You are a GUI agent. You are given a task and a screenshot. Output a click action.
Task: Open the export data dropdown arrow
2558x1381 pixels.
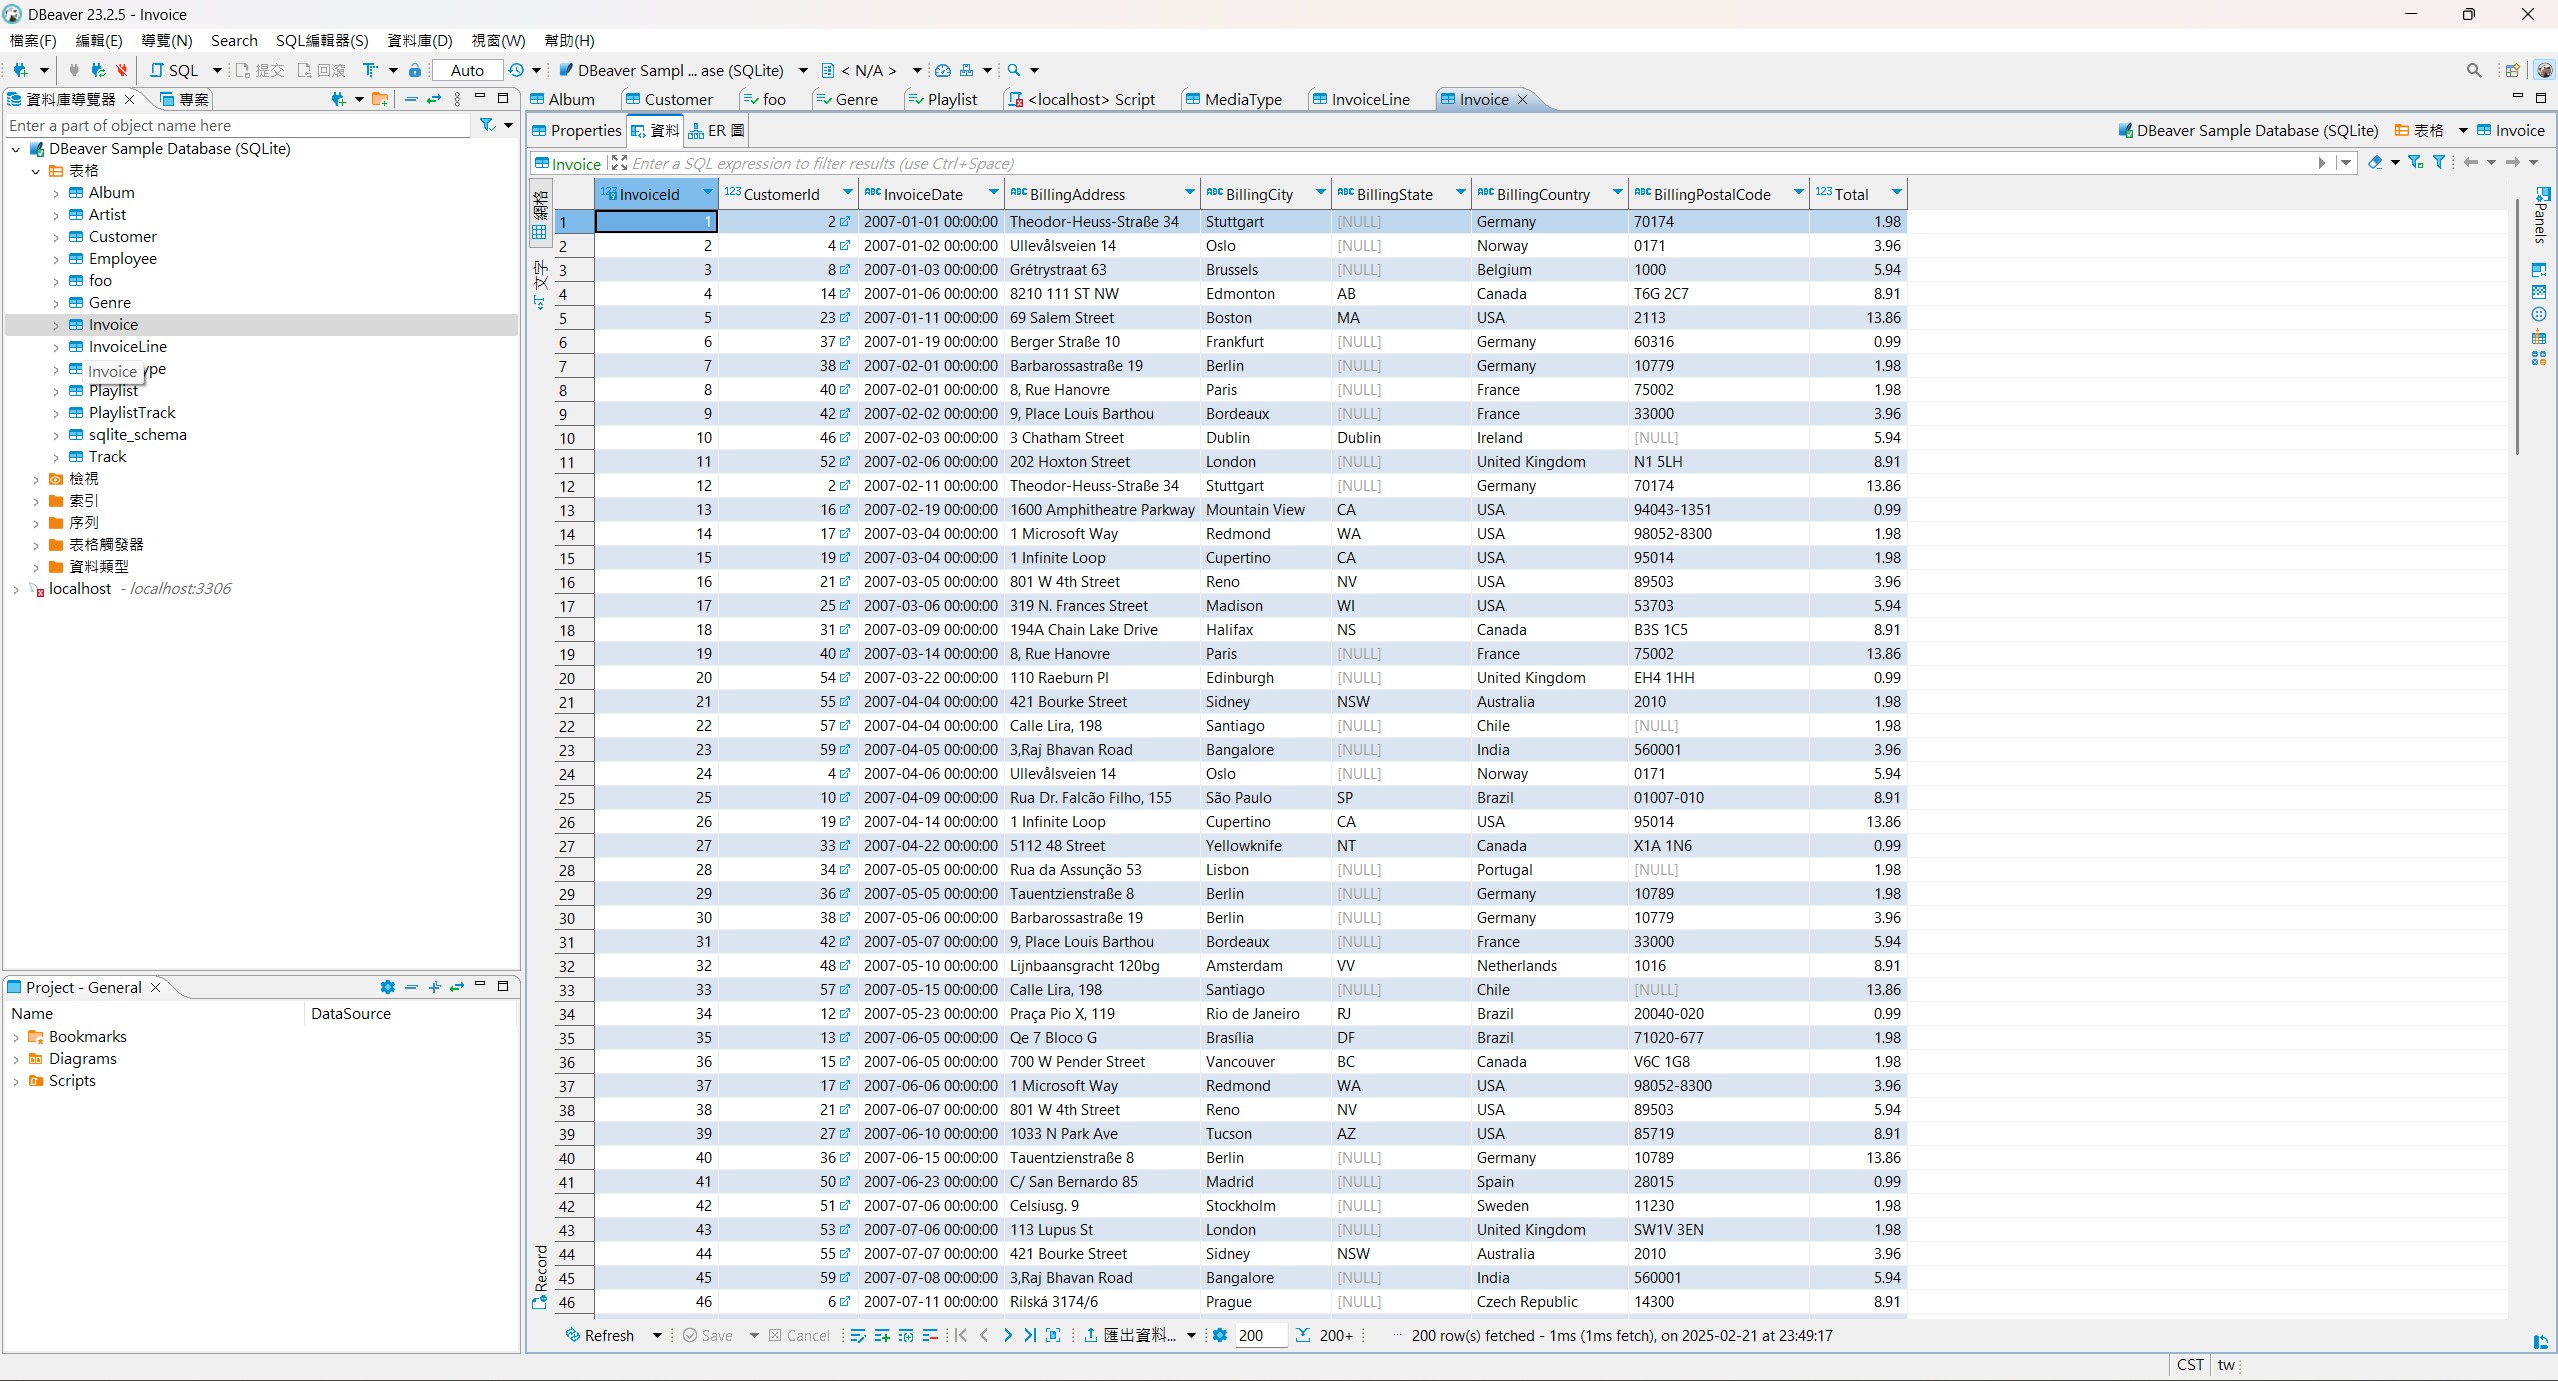(x=1191, y=1335)
